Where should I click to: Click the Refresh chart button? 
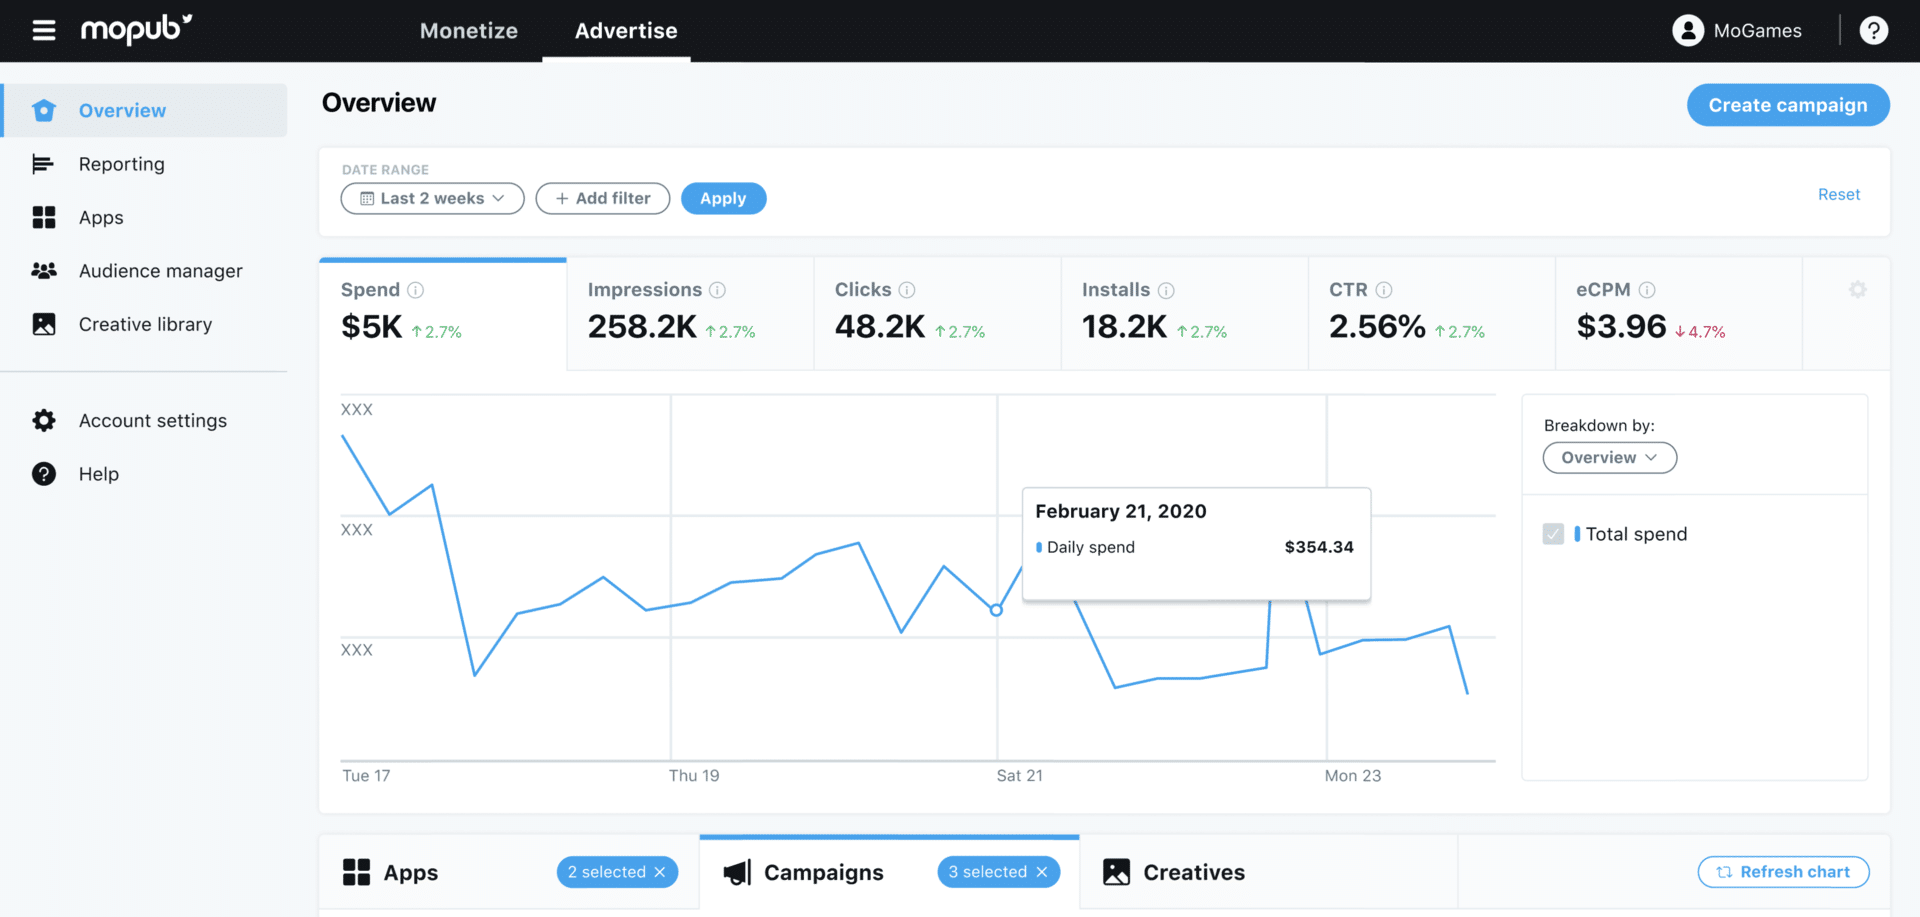pyautogui.click(x=1783, y=871)
